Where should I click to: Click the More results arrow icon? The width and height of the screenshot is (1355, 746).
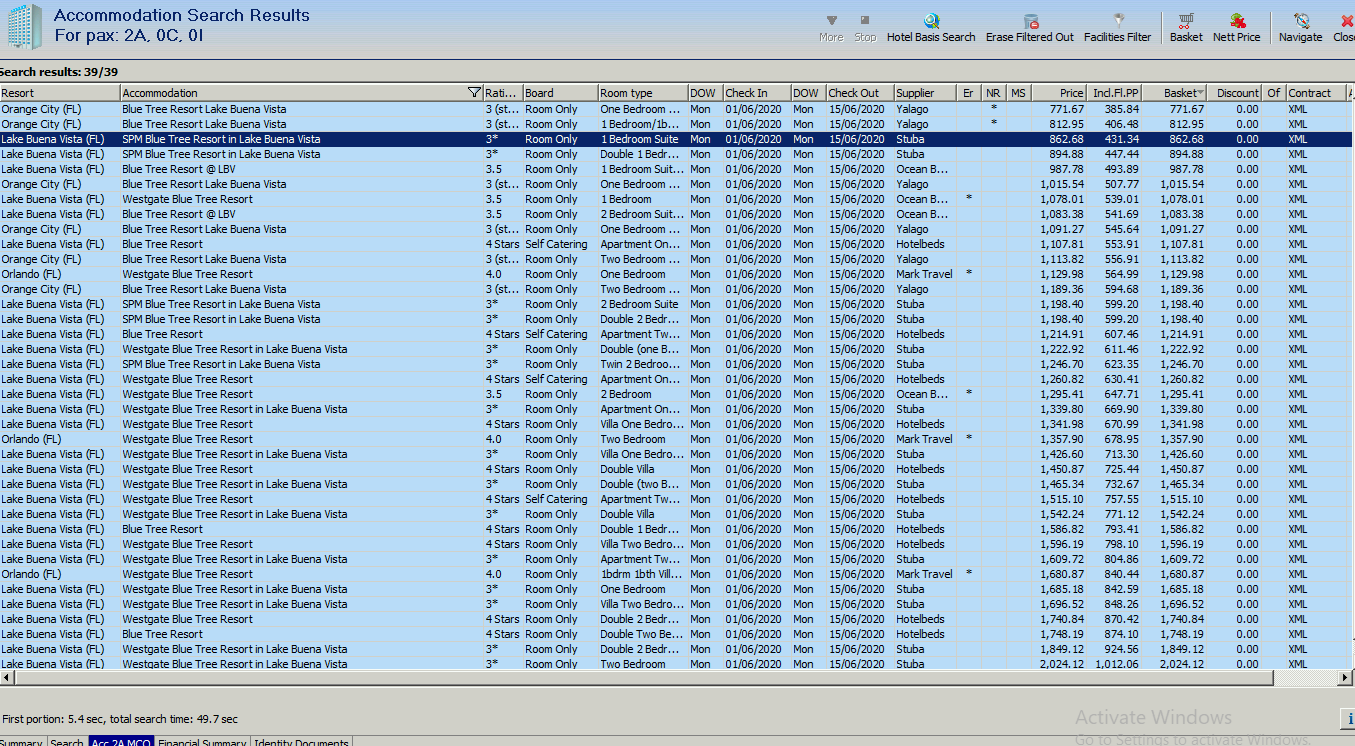831,21
